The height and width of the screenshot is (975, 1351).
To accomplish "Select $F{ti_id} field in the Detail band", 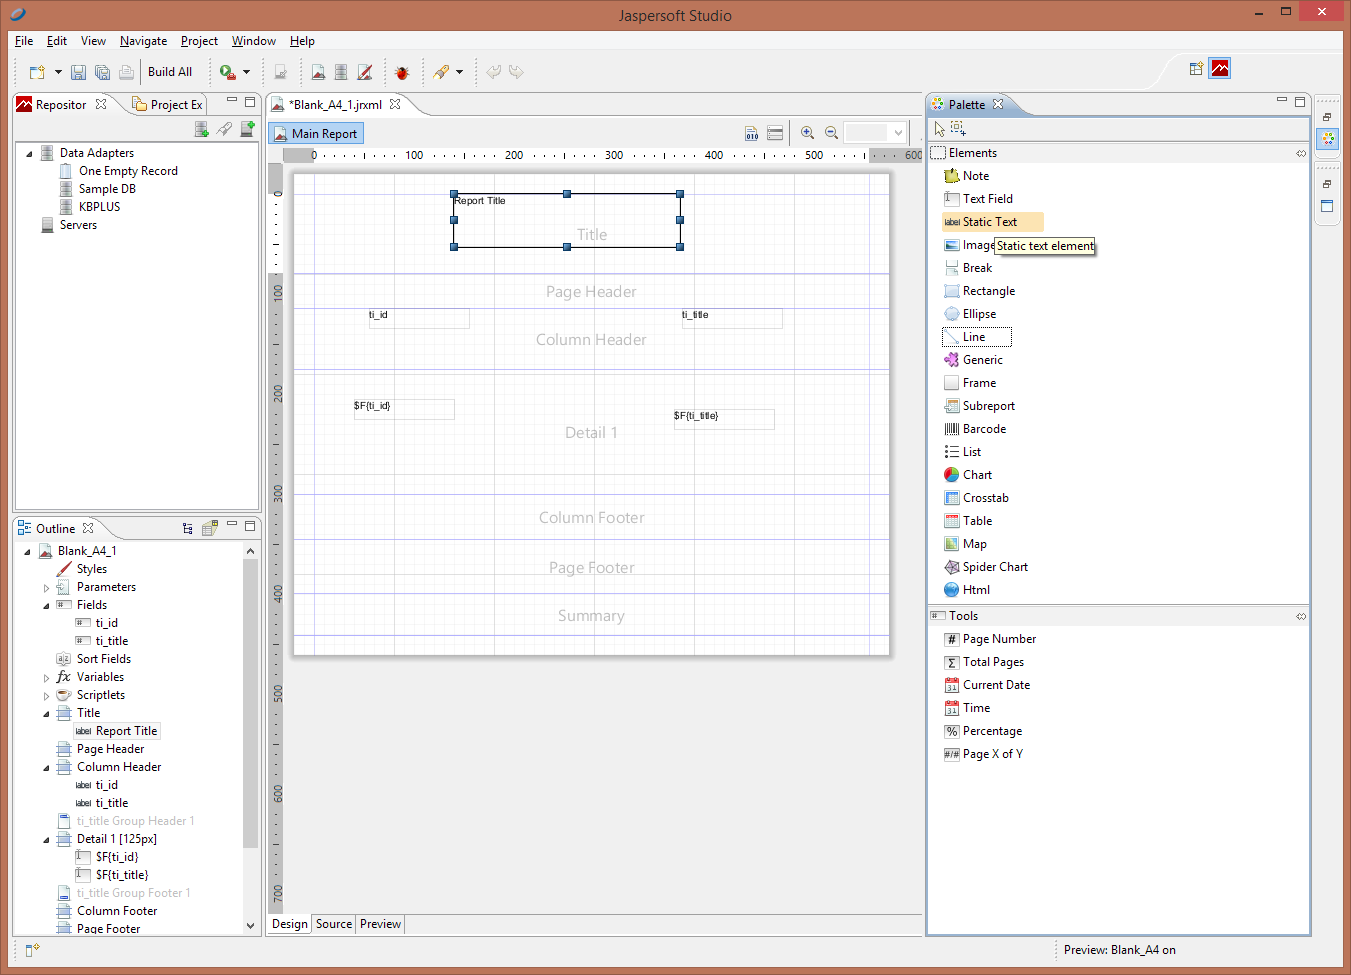I will pos(404,409).
